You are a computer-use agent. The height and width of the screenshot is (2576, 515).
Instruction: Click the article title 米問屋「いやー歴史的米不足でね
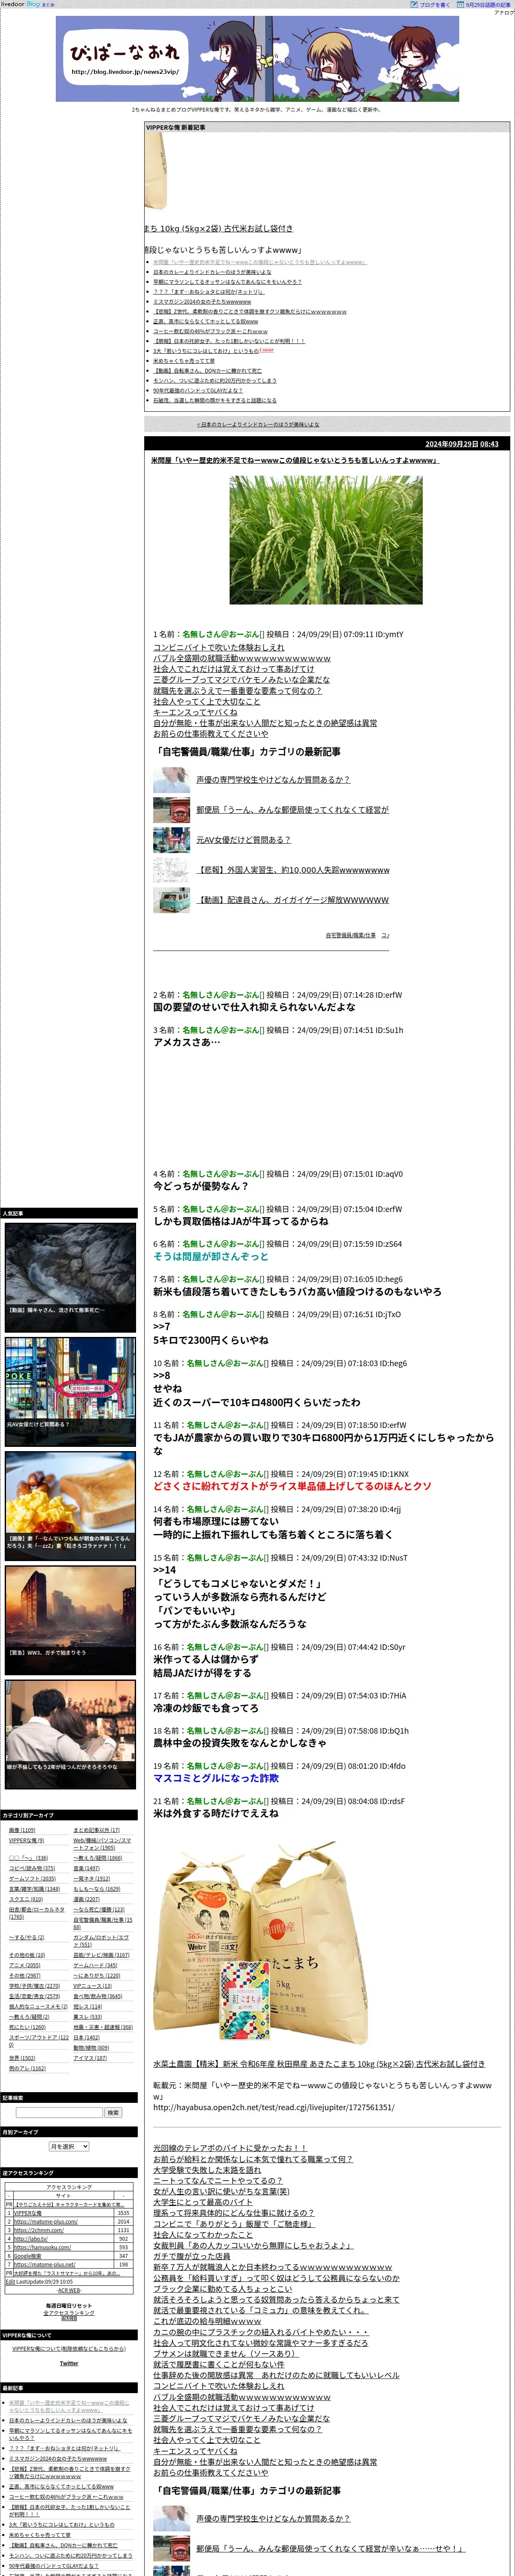(x=294, y=460)
